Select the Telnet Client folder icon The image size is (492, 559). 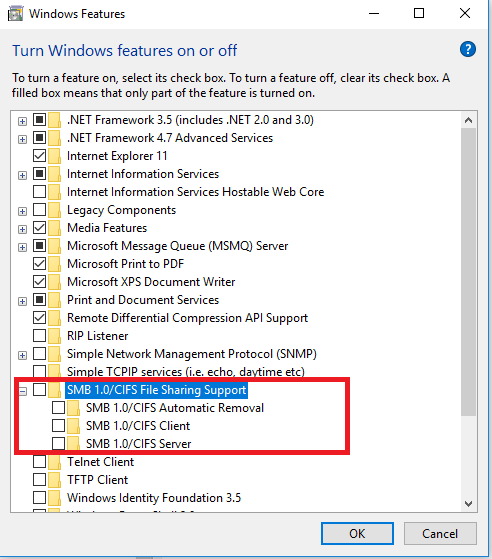click(55, 462)
